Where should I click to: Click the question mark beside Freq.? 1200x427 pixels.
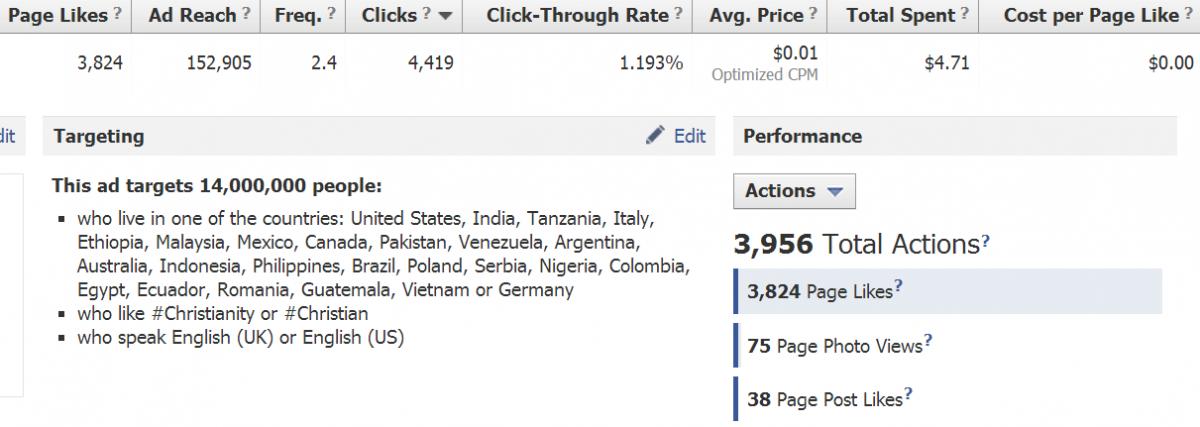(331, 14)
